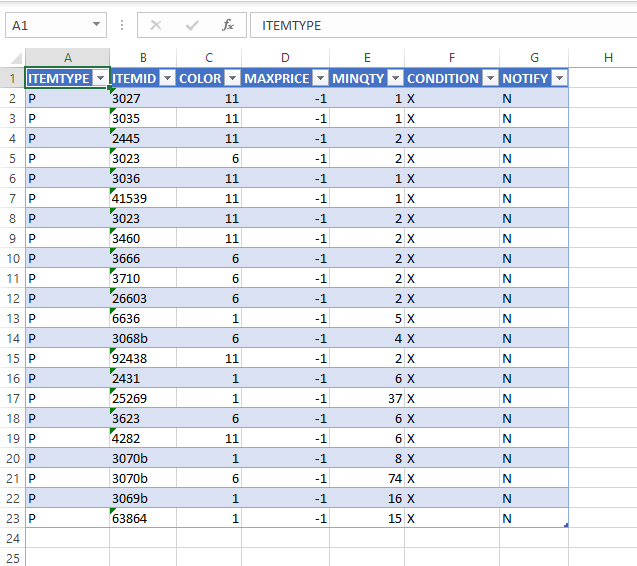Select cell with ITEMID 3035
637x566 pixels.
click(143, 118)
